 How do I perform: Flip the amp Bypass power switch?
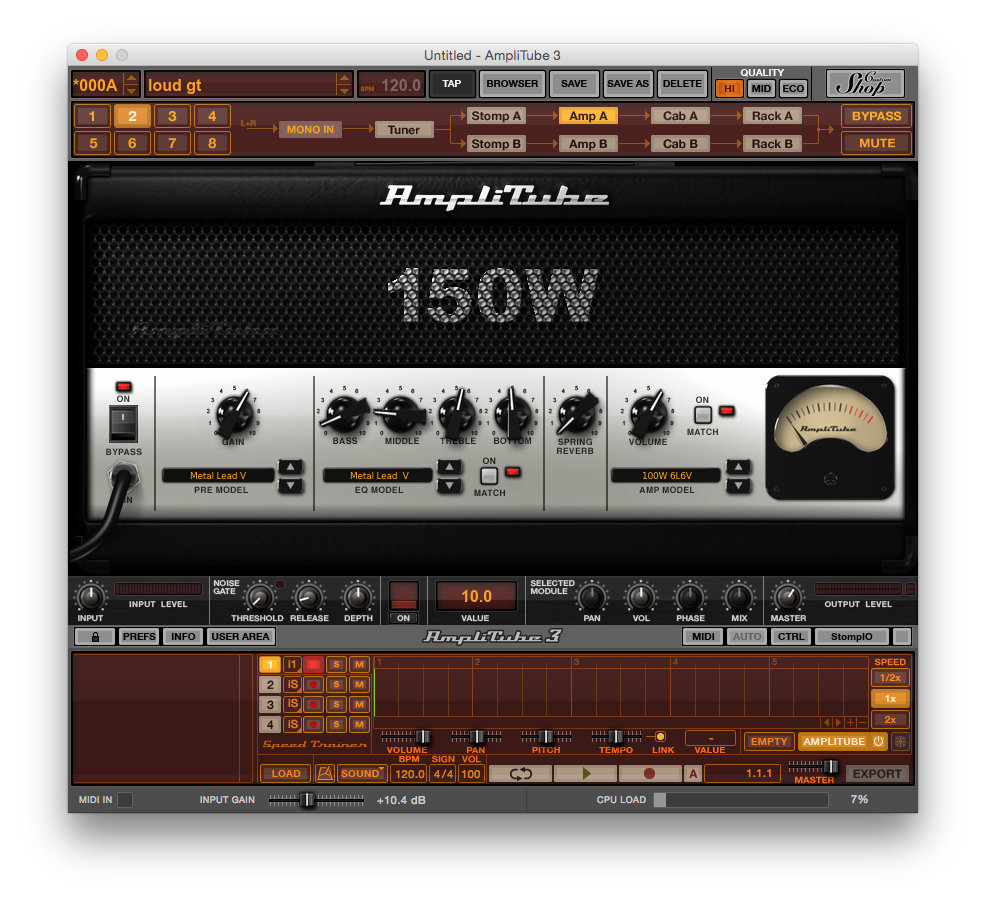123,423
